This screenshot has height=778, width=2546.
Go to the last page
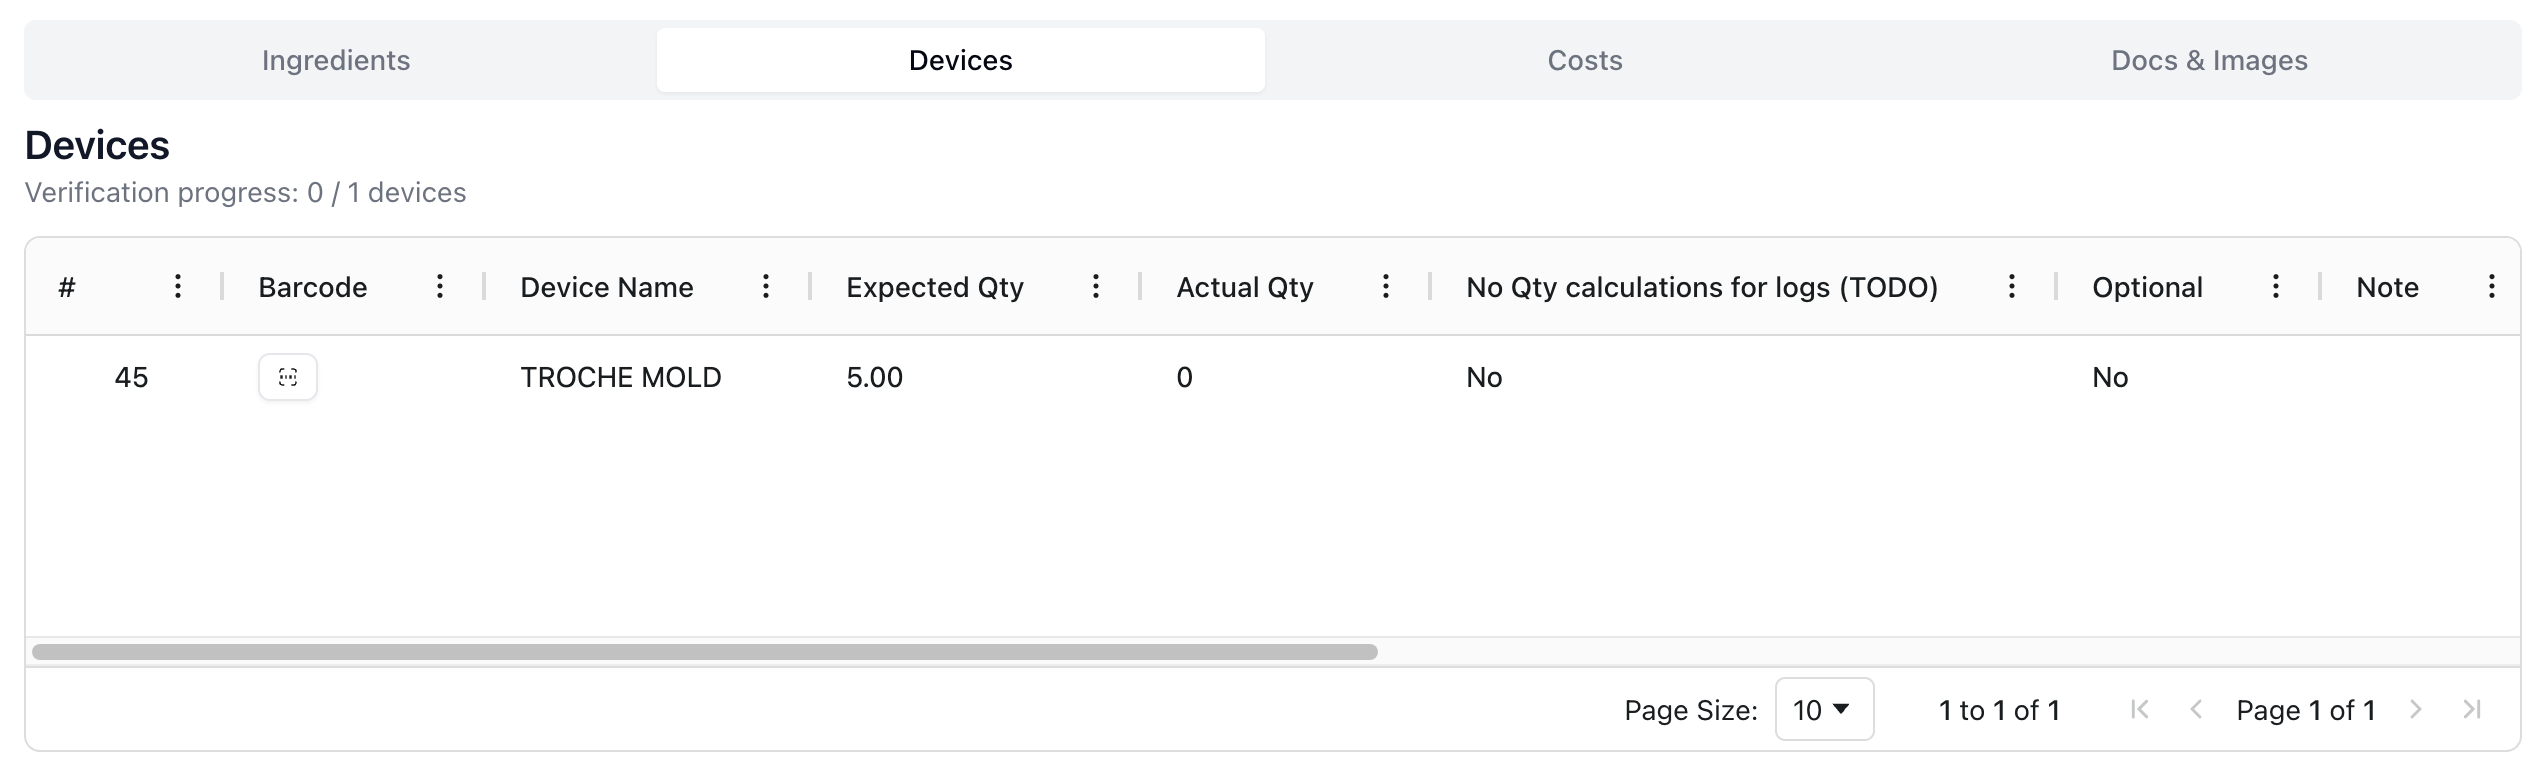pyautogui.click(x=2472, y=710)
